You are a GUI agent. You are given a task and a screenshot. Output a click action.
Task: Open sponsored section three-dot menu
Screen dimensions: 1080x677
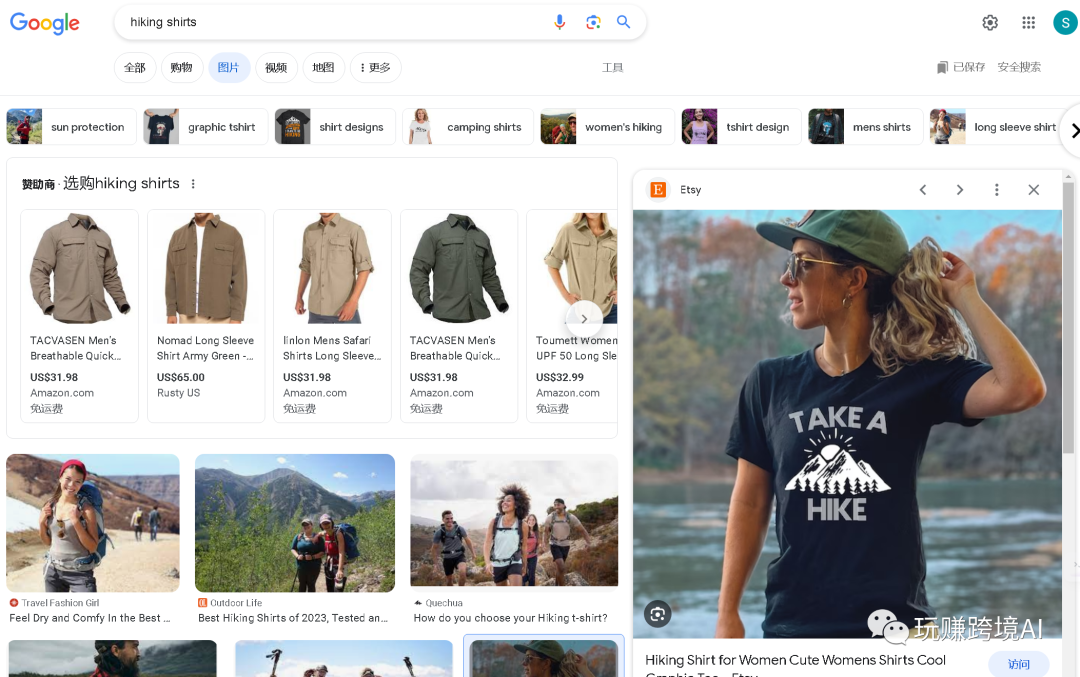[194, 184]
